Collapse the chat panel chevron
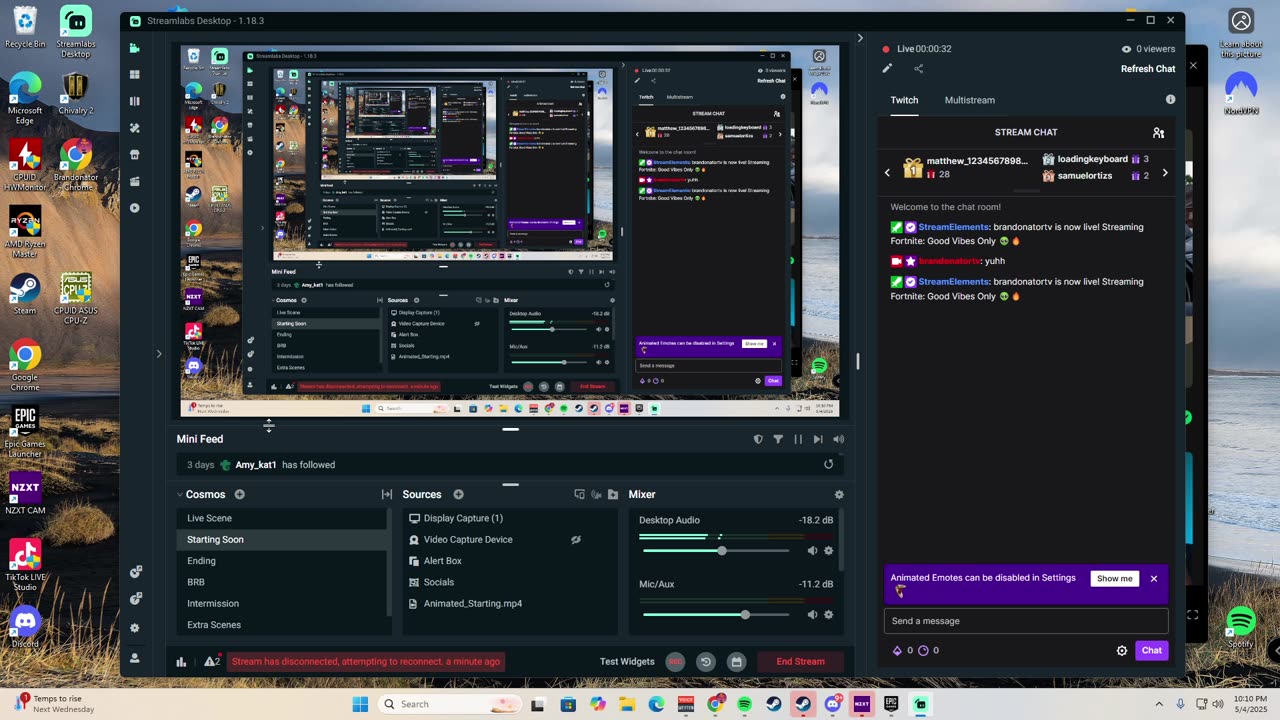1280x720 pixels. 860,38
